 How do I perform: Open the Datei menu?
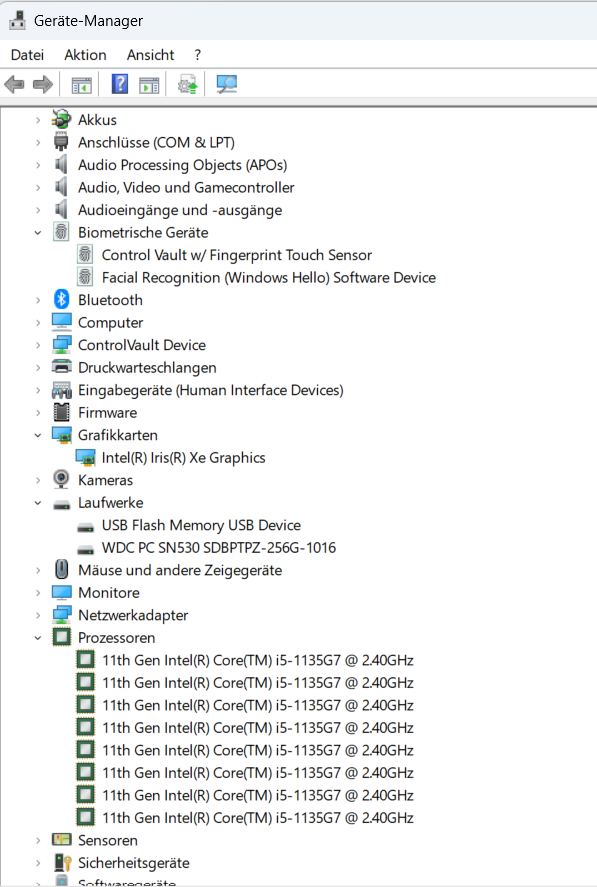click(x=27, y=55)
